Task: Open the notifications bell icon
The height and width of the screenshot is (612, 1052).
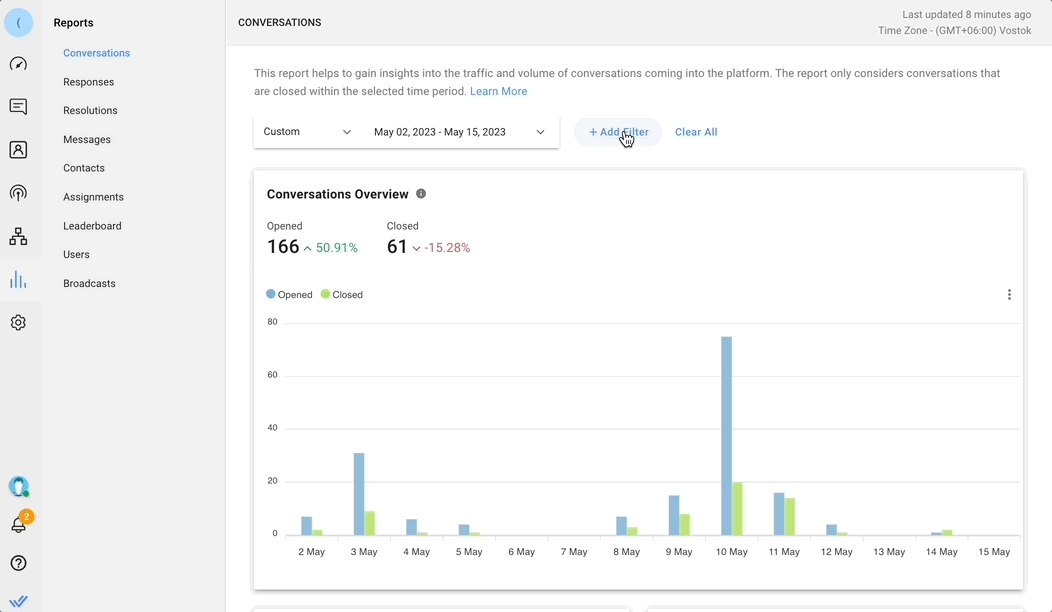Action: [18, 524]
